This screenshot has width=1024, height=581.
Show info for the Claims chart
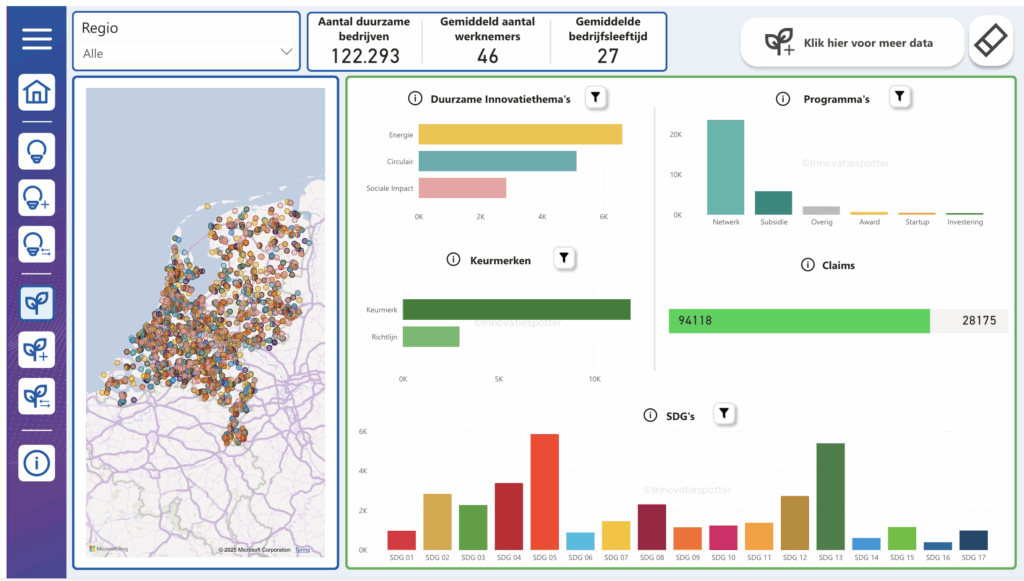[x=807, y=265]
